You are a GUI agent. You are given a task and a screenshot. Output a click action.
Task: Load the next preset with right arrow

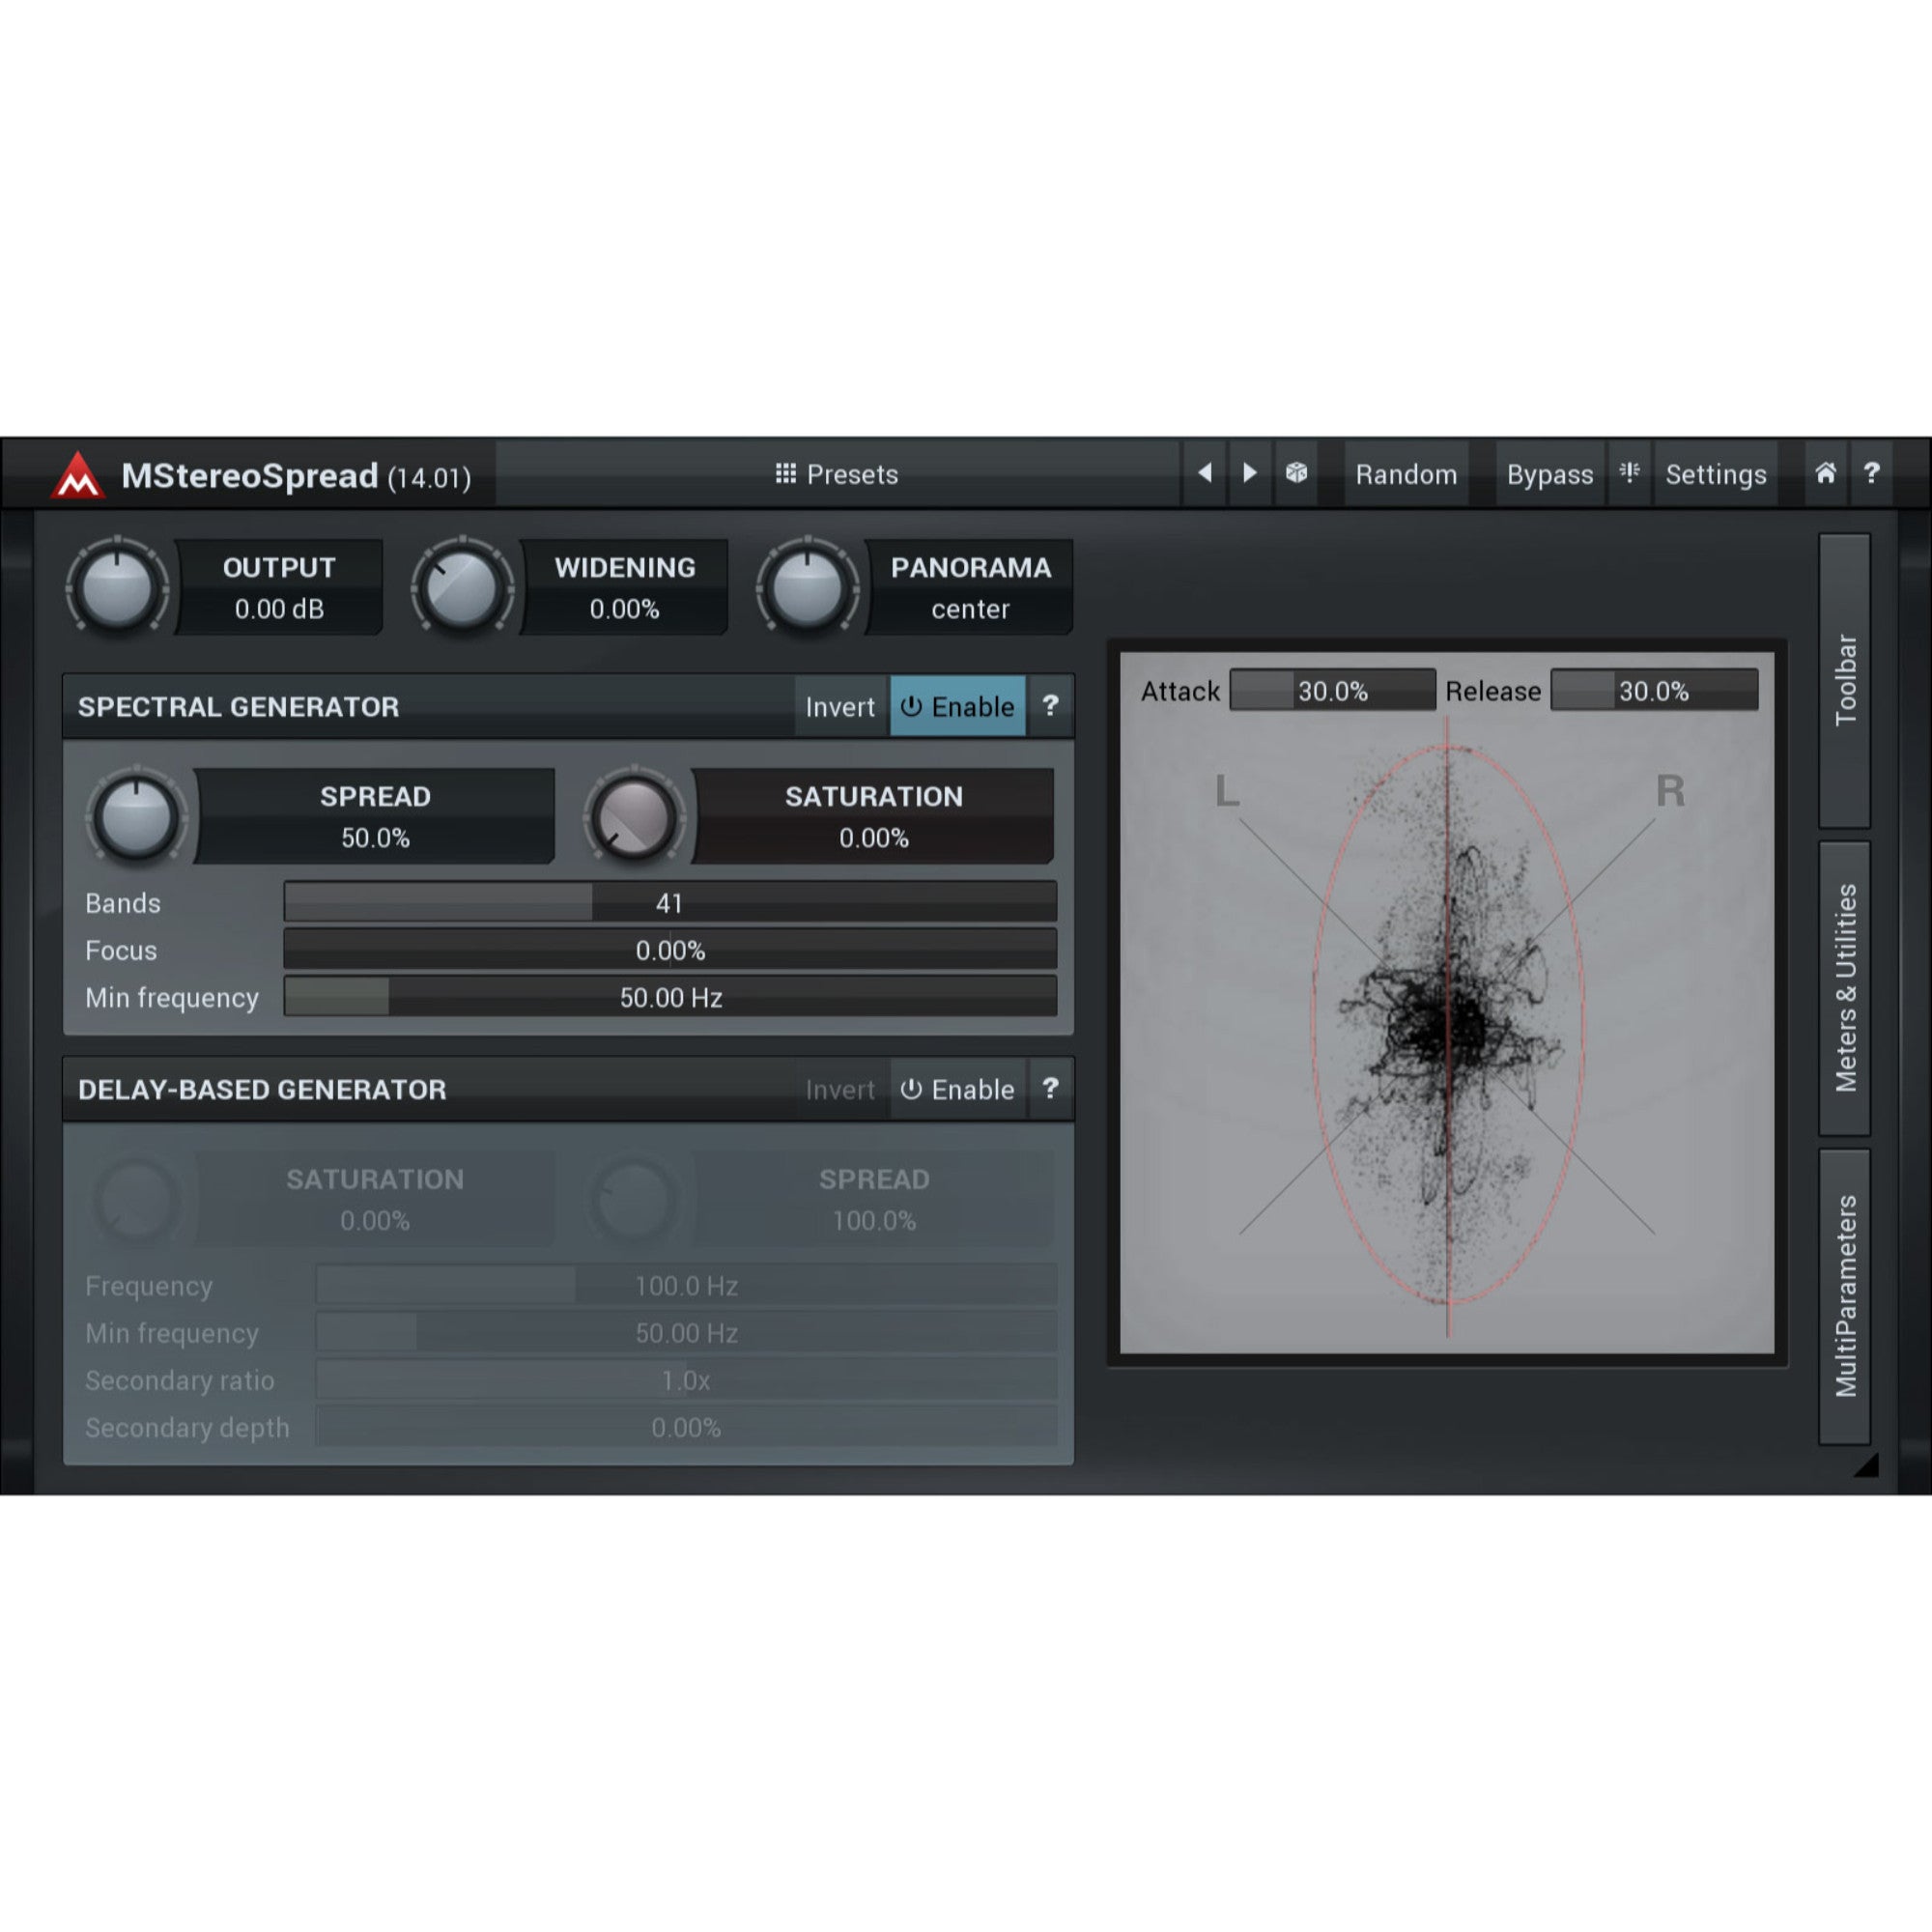pos(1250,473)
